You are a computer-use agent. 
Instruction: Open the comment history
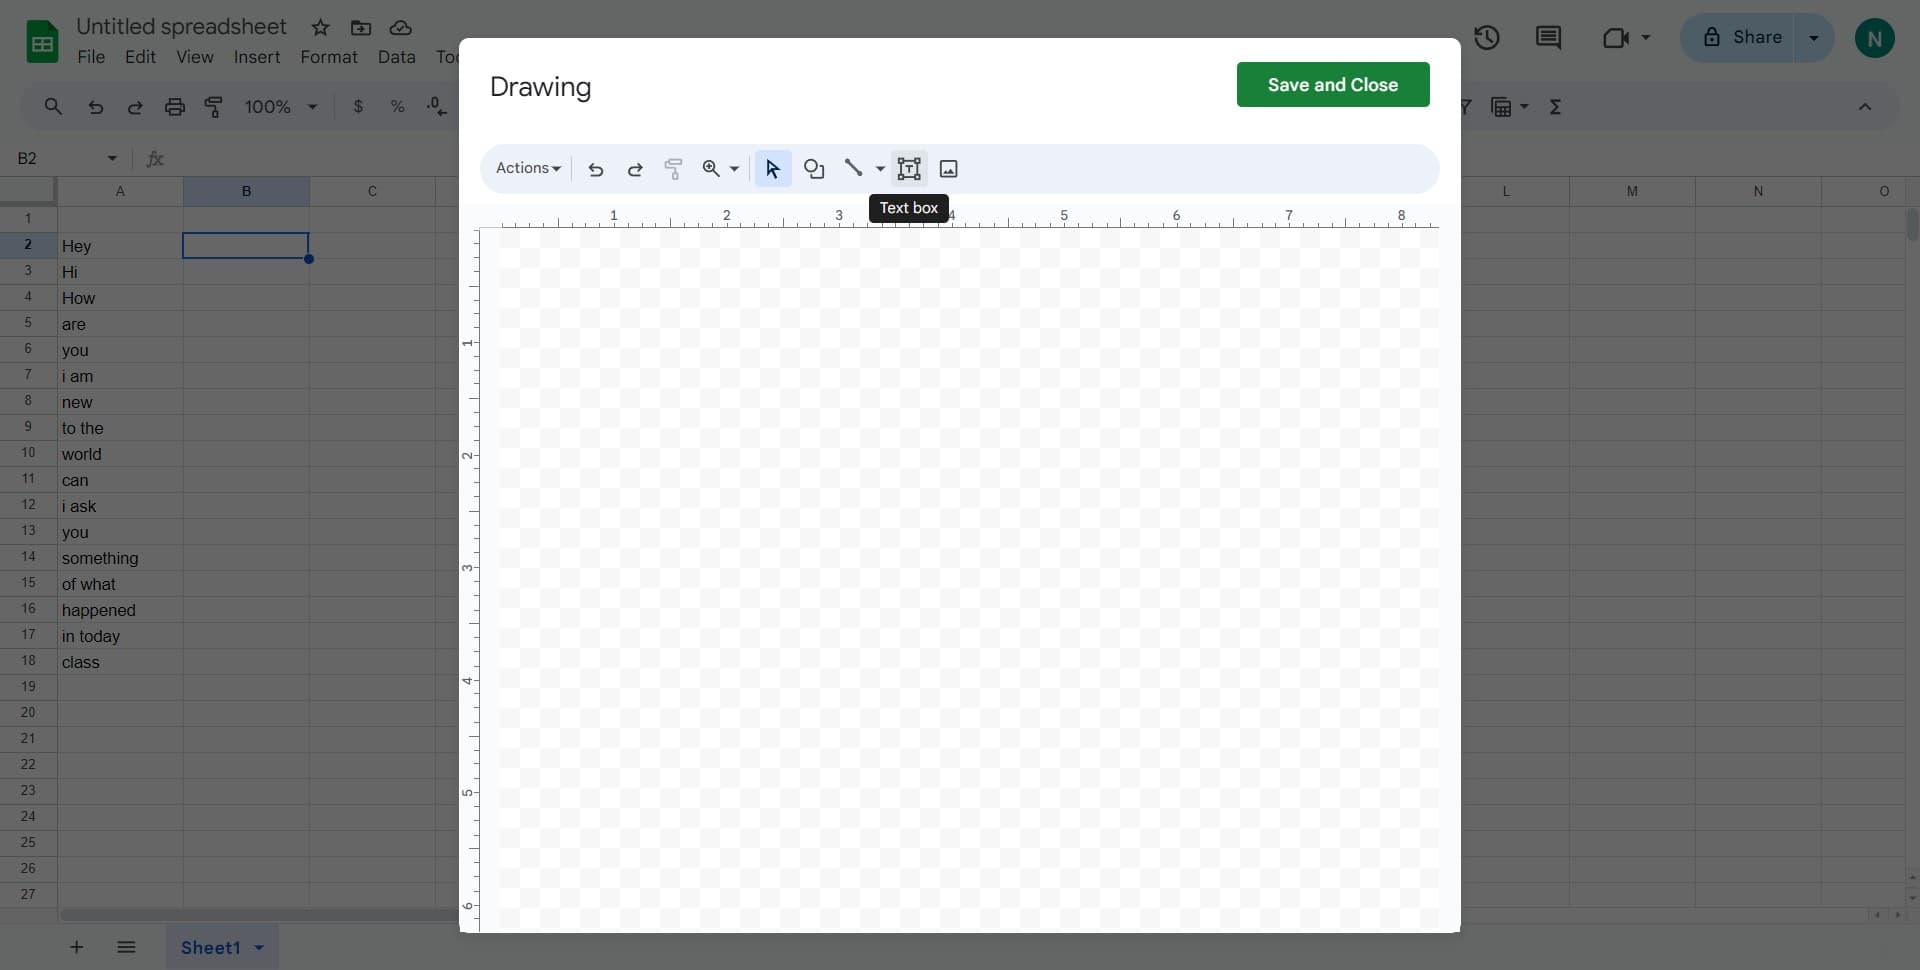(1548, 37)
